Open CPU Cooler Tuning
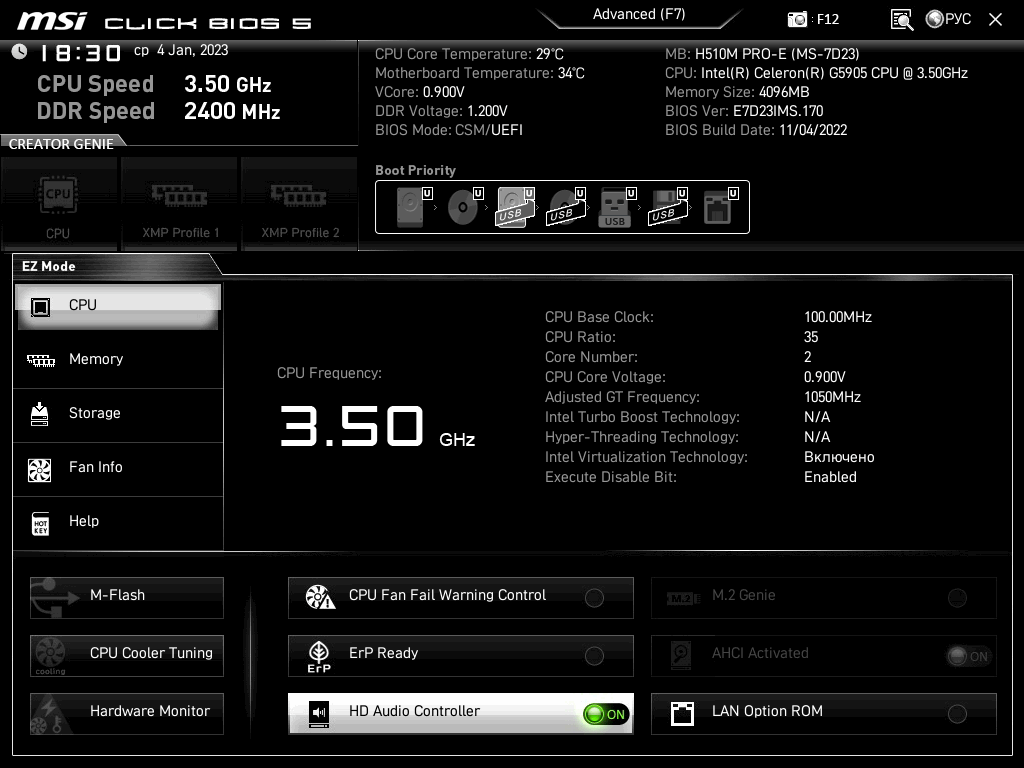The width and height of the screenshot is (1024, 768). point(127,656)
